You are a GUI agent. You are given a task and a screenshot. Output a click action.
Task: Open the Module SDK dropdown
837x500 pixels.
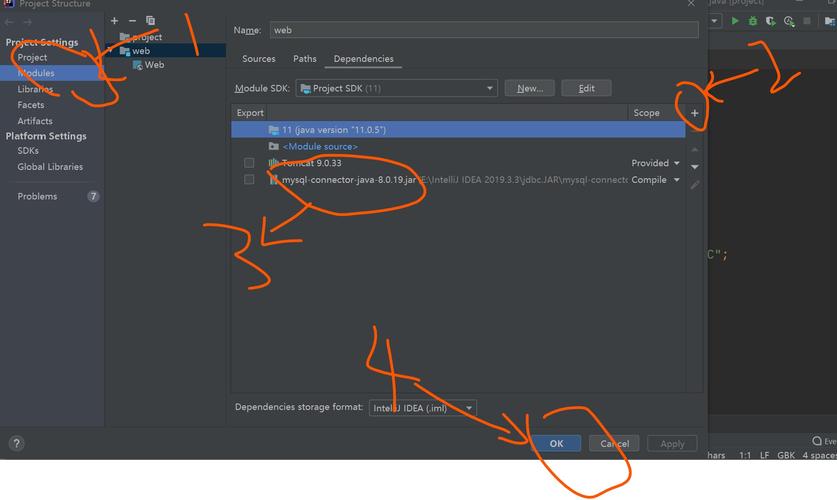(397, 88)
